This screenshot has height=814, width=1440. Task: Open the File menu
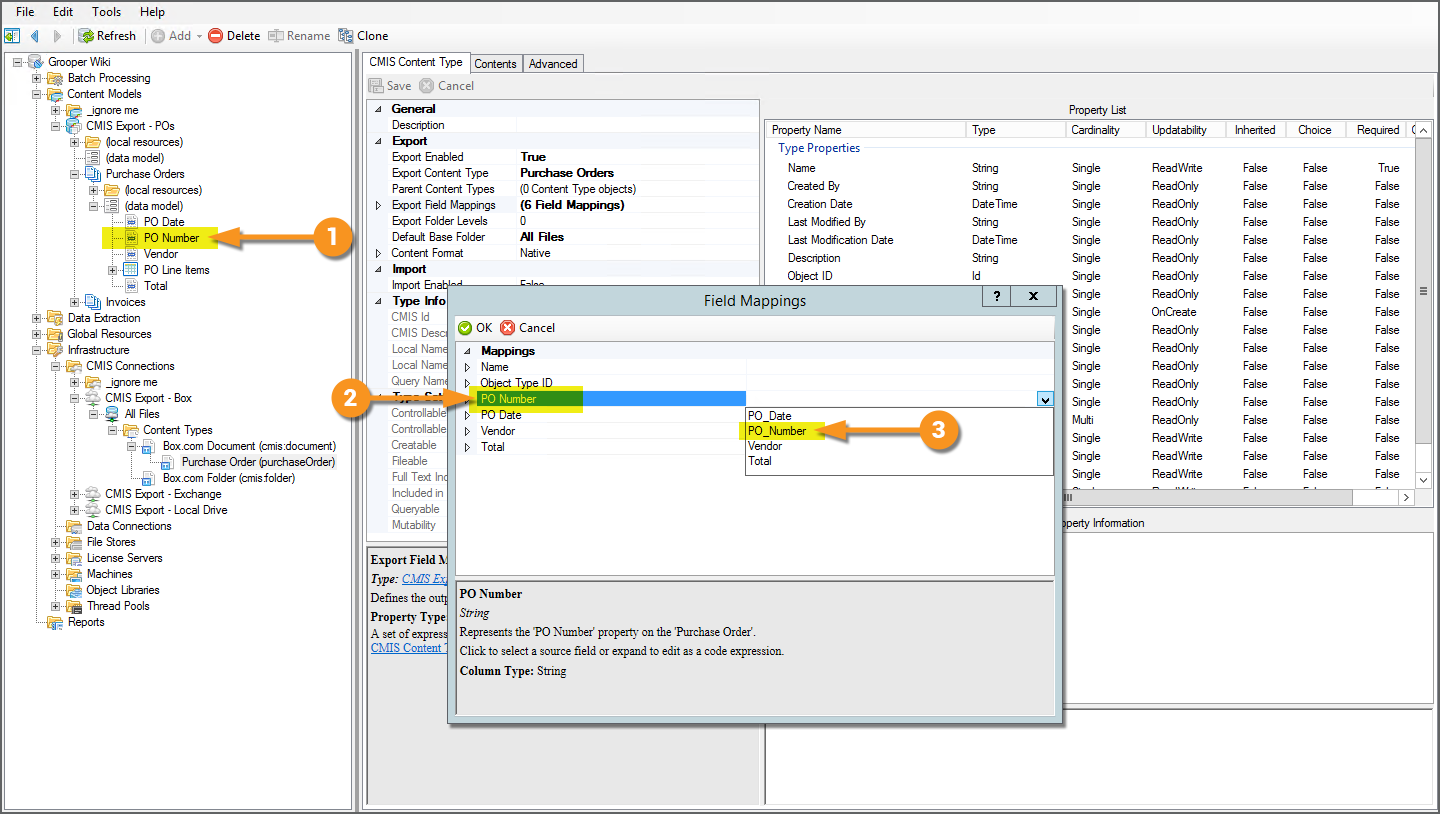coord(25,12)
